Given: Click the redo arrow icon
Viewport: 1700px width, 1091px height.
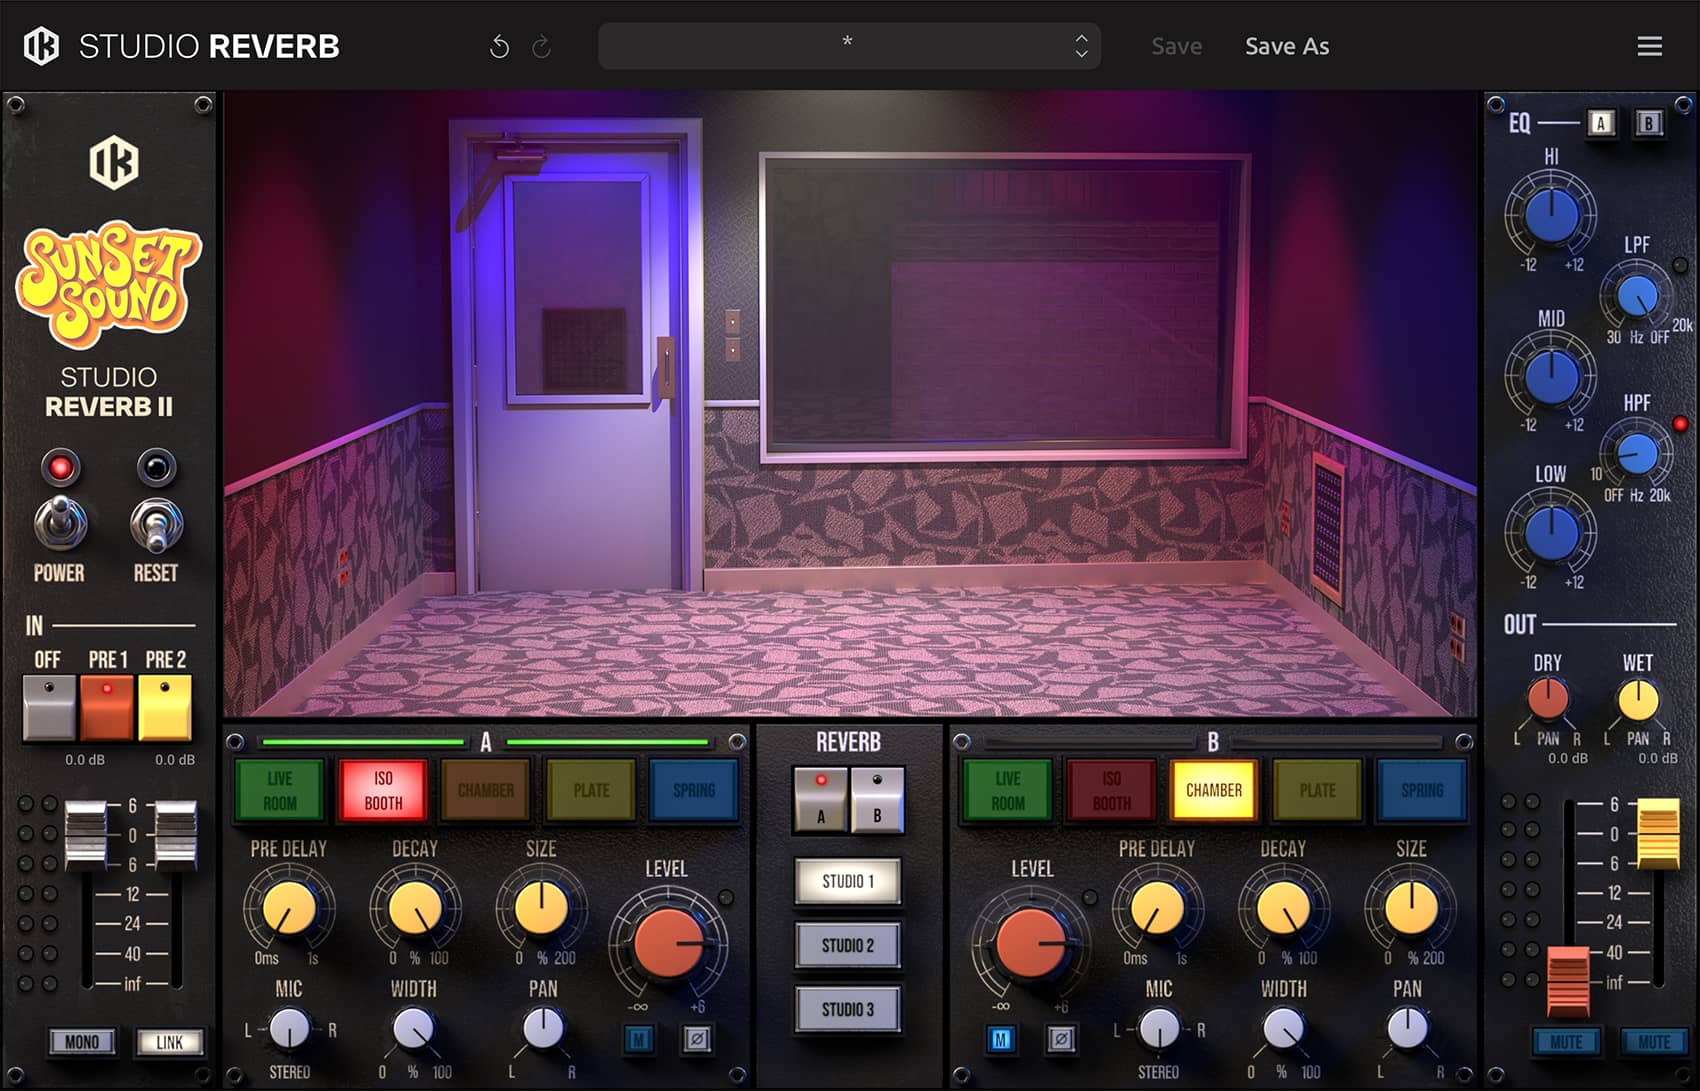Looking at the screenshot, I should tap(541, 47).
